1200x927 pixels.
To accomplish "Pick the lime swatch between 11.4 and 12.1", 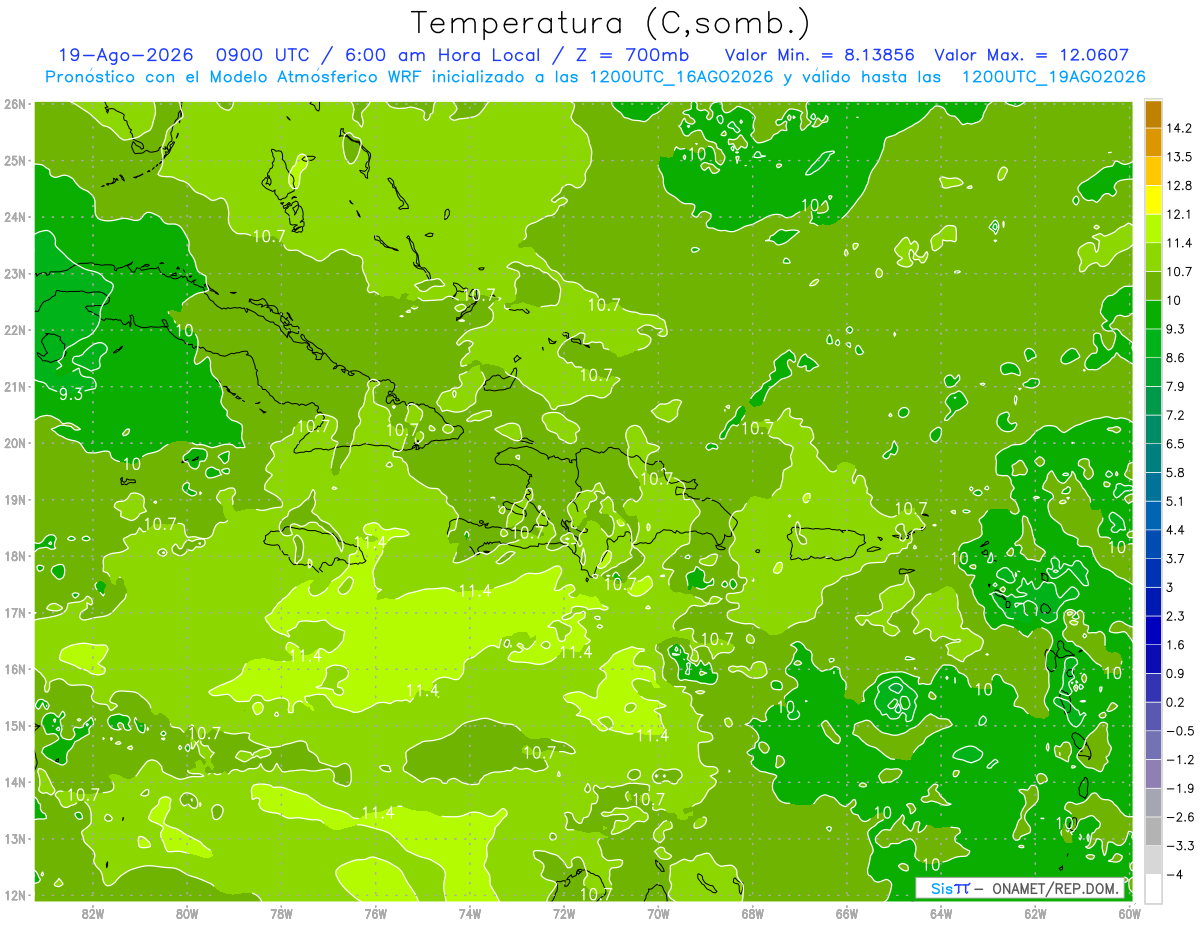I will point(1153,228).
